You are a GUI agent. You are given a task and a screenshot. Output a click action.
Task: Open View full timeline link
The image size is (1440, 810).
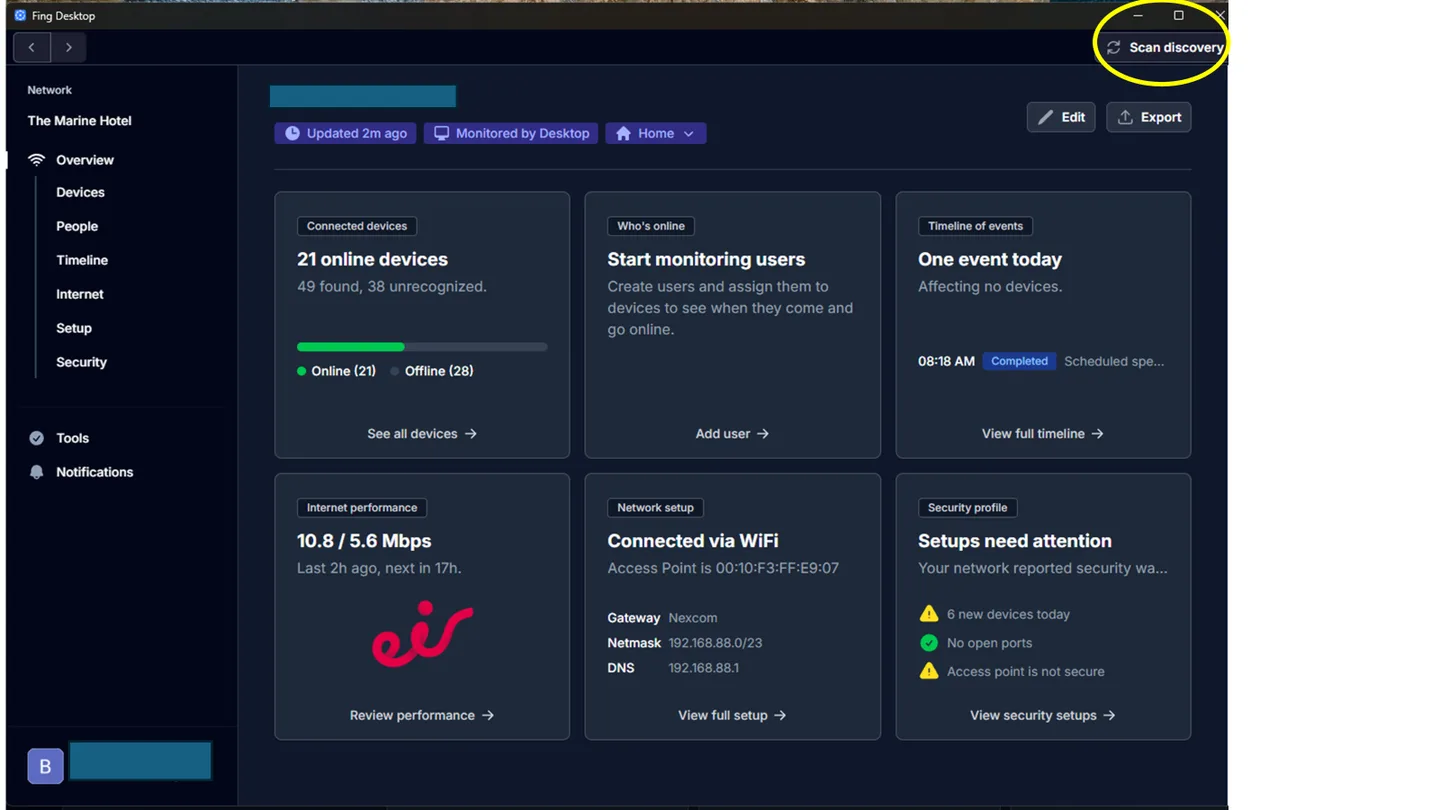[x=1043, y=434]
